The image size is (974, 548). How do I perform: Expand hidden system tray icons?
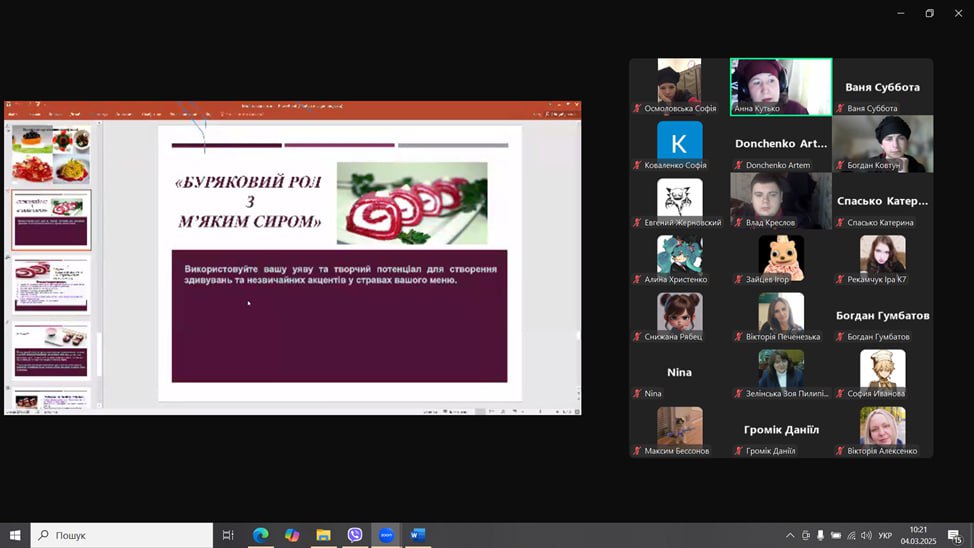790,535
